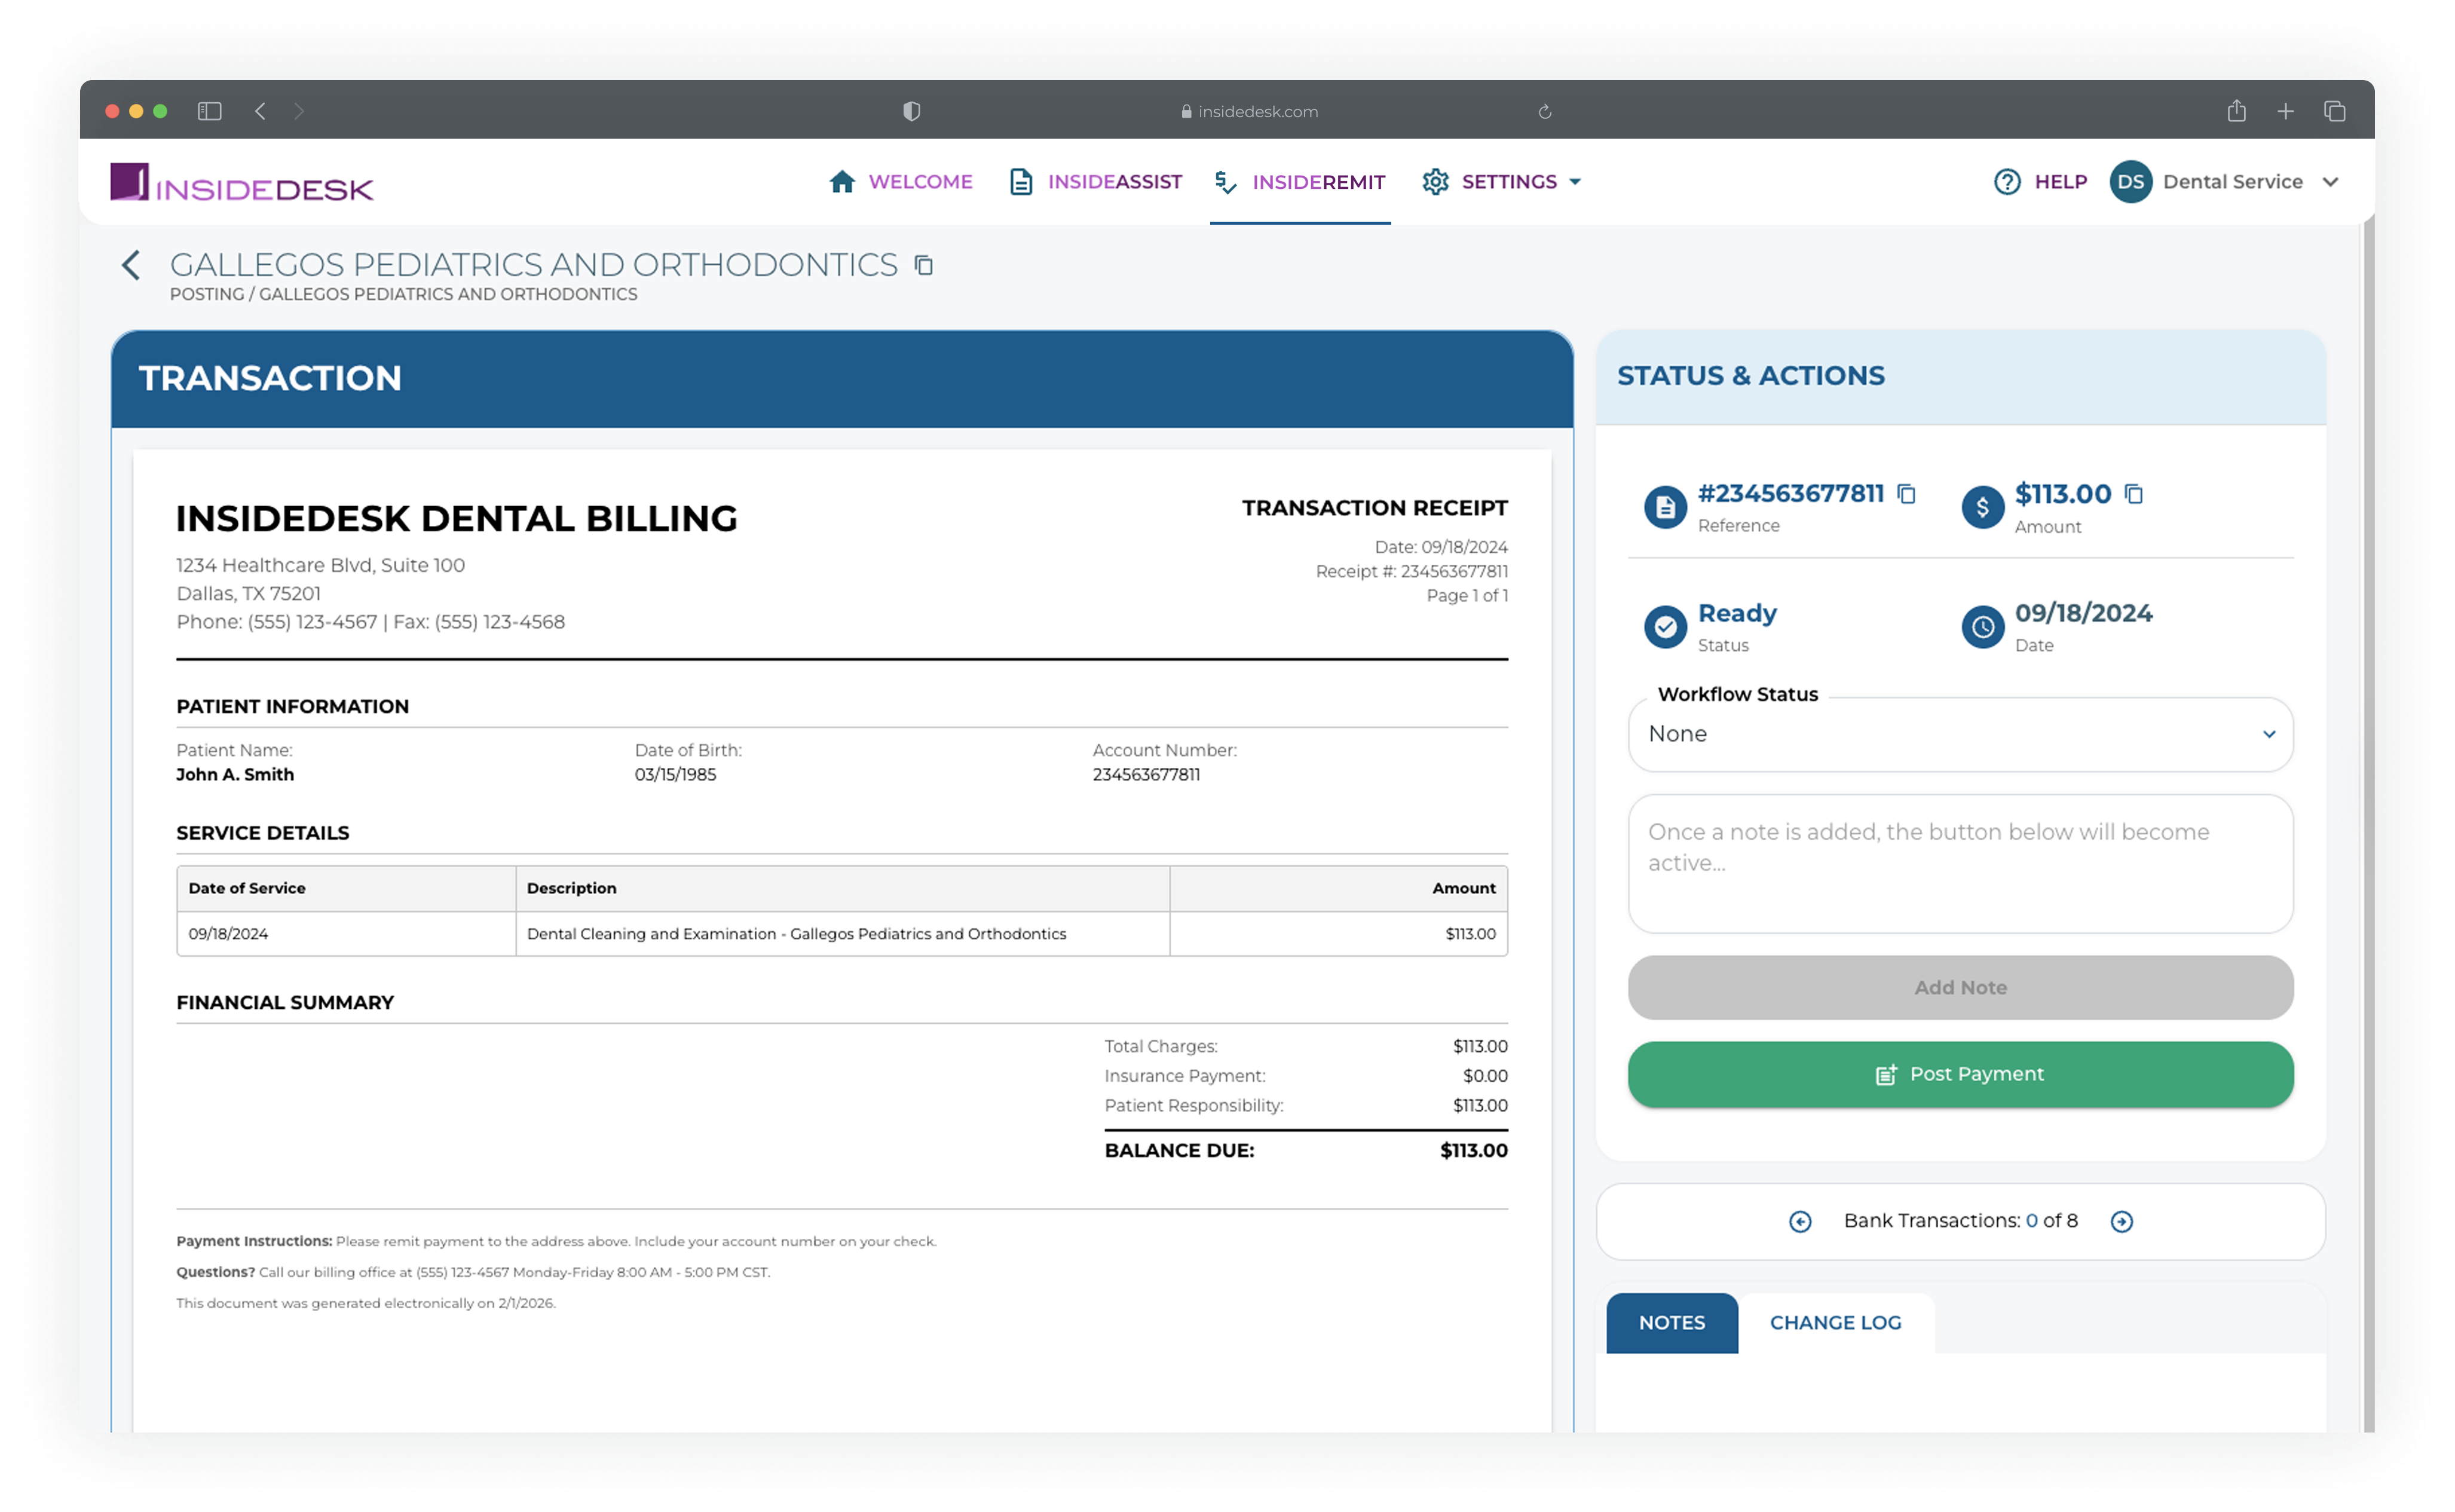The width and height of the screenshot is (2455, 1512).
Task: Open the Workflow Status dropdown
Action: coord(1960,734)
